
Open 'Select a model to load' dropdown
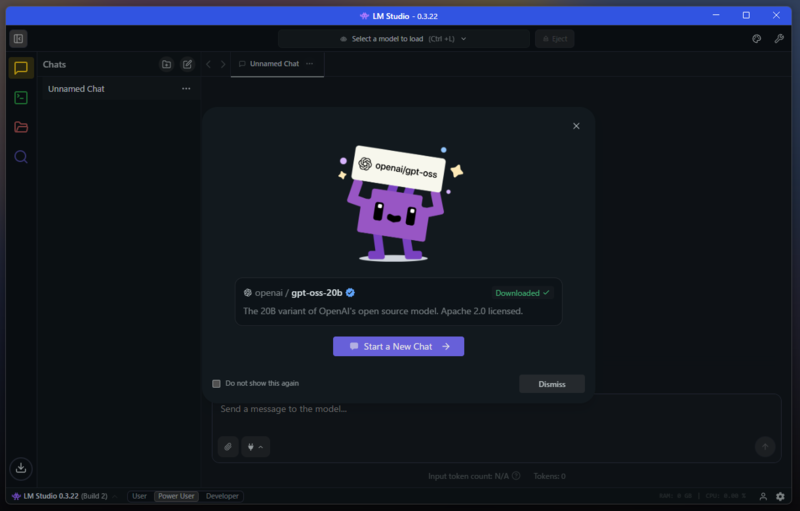(x=403, y=39)
